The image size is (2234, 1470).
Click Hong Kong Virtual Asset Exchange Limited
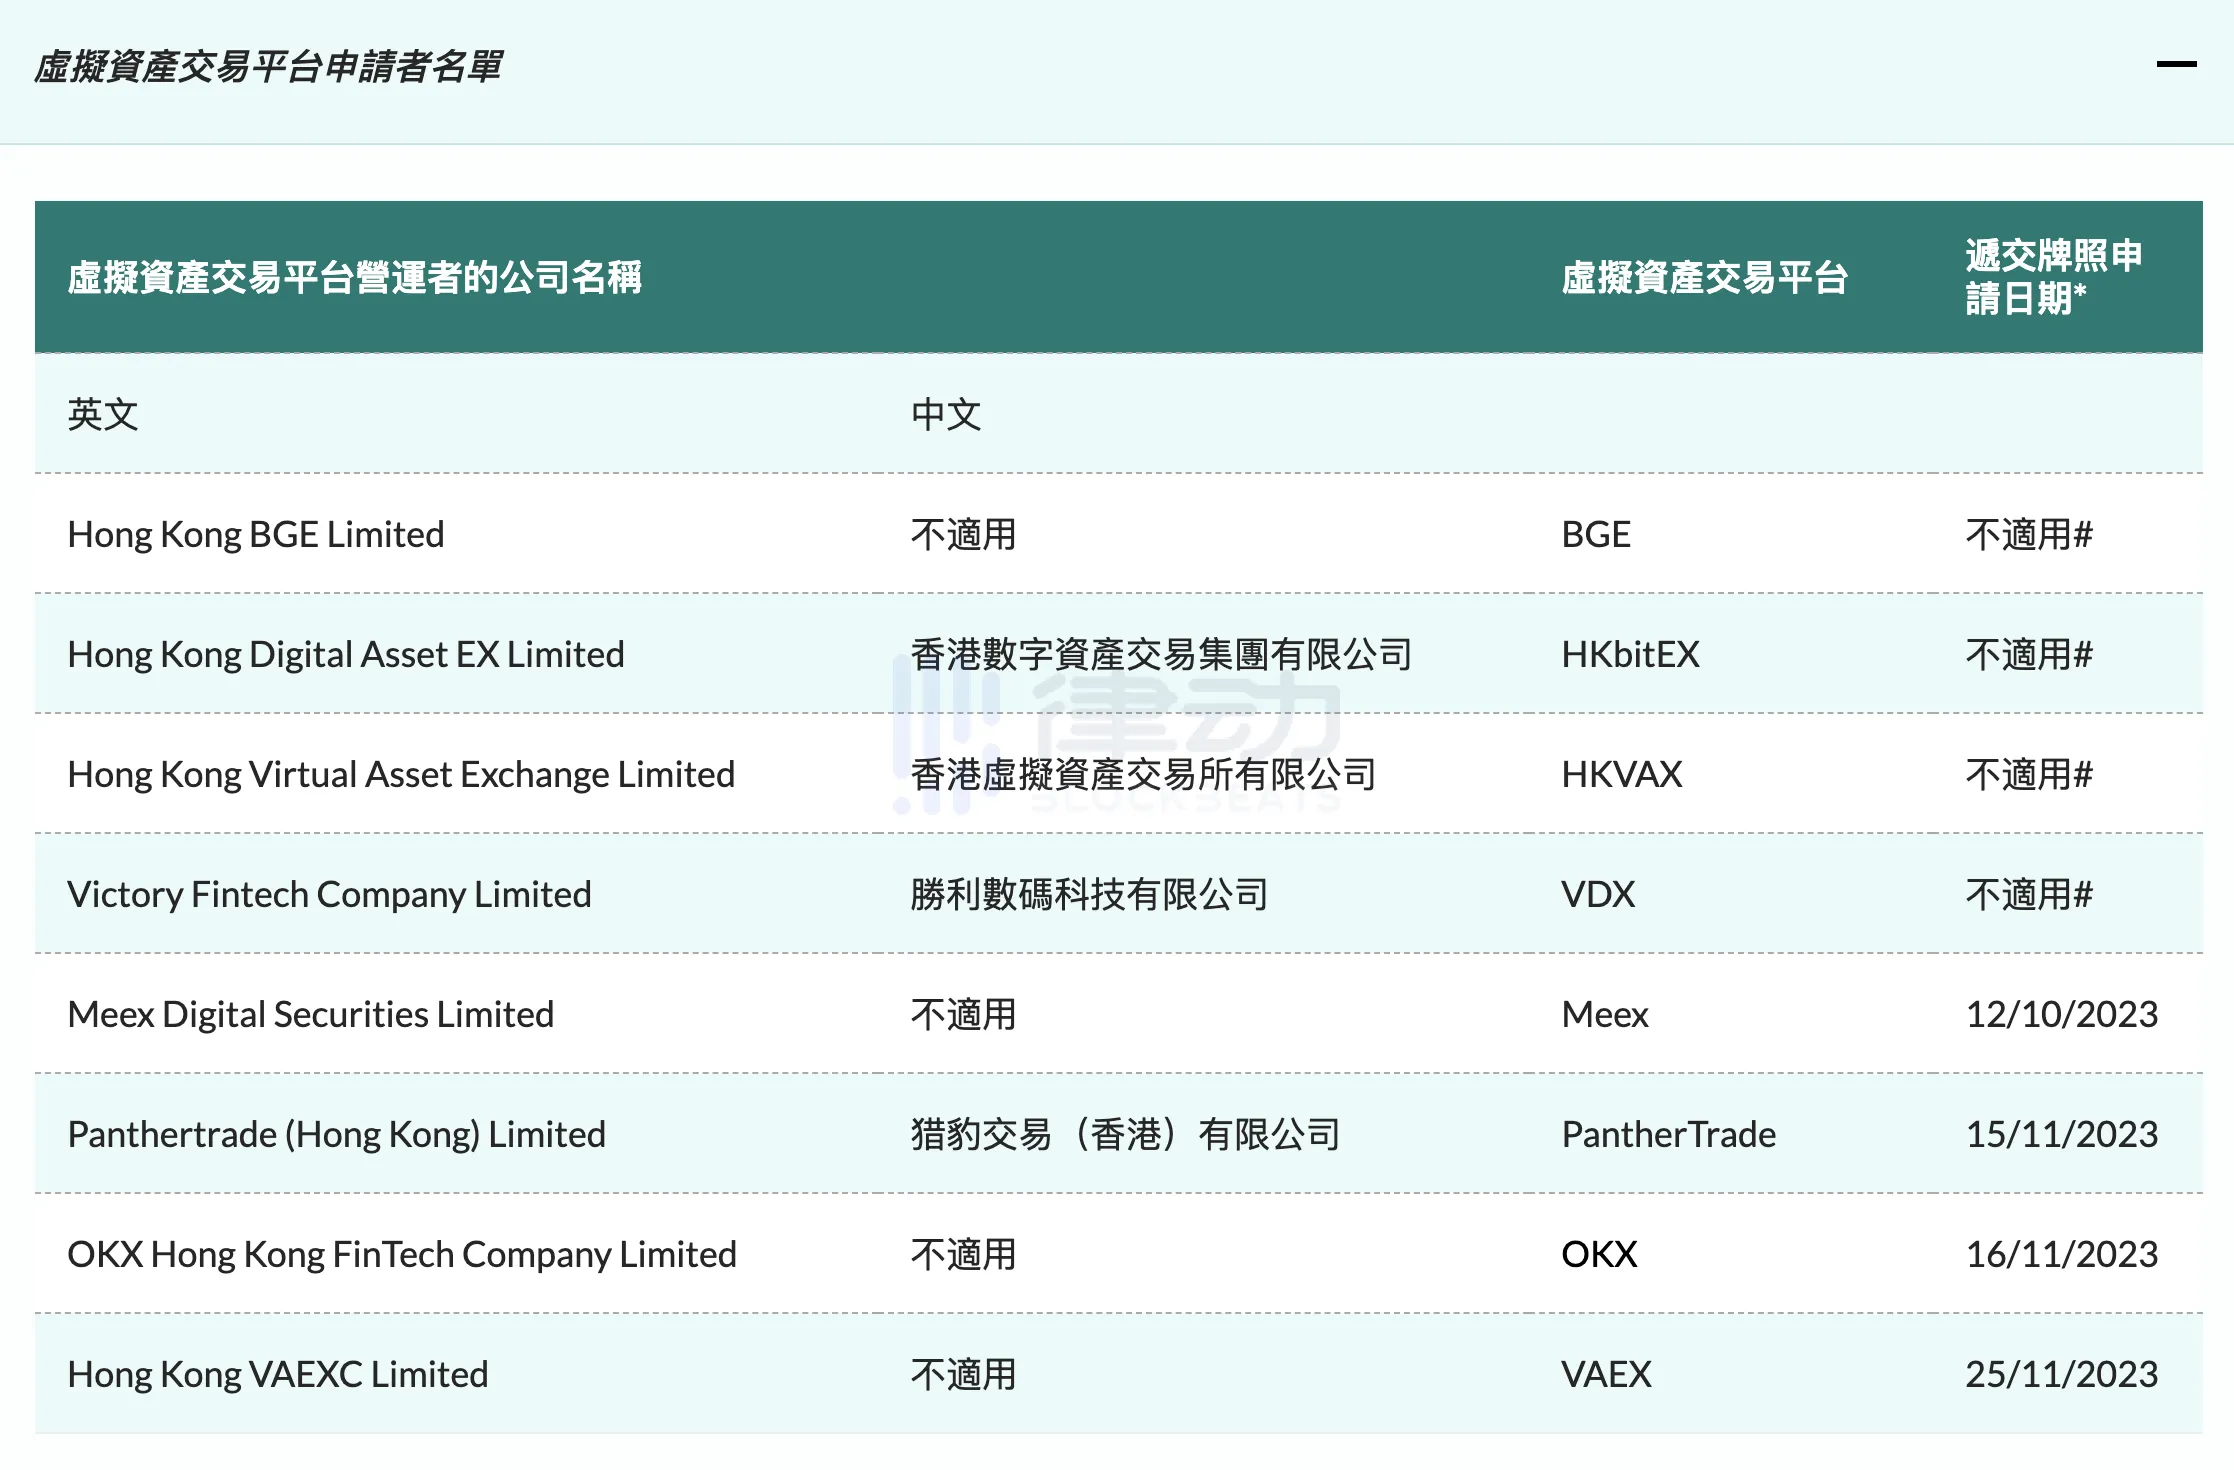pos(401,775)
